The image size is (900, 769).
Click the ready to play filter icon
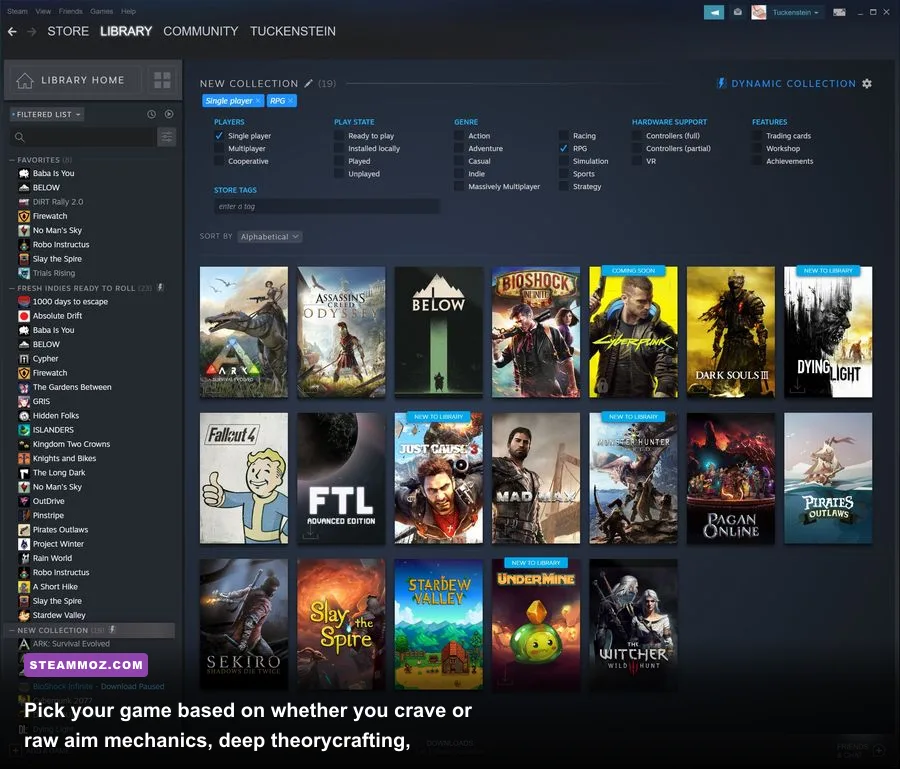pos(169,114)
